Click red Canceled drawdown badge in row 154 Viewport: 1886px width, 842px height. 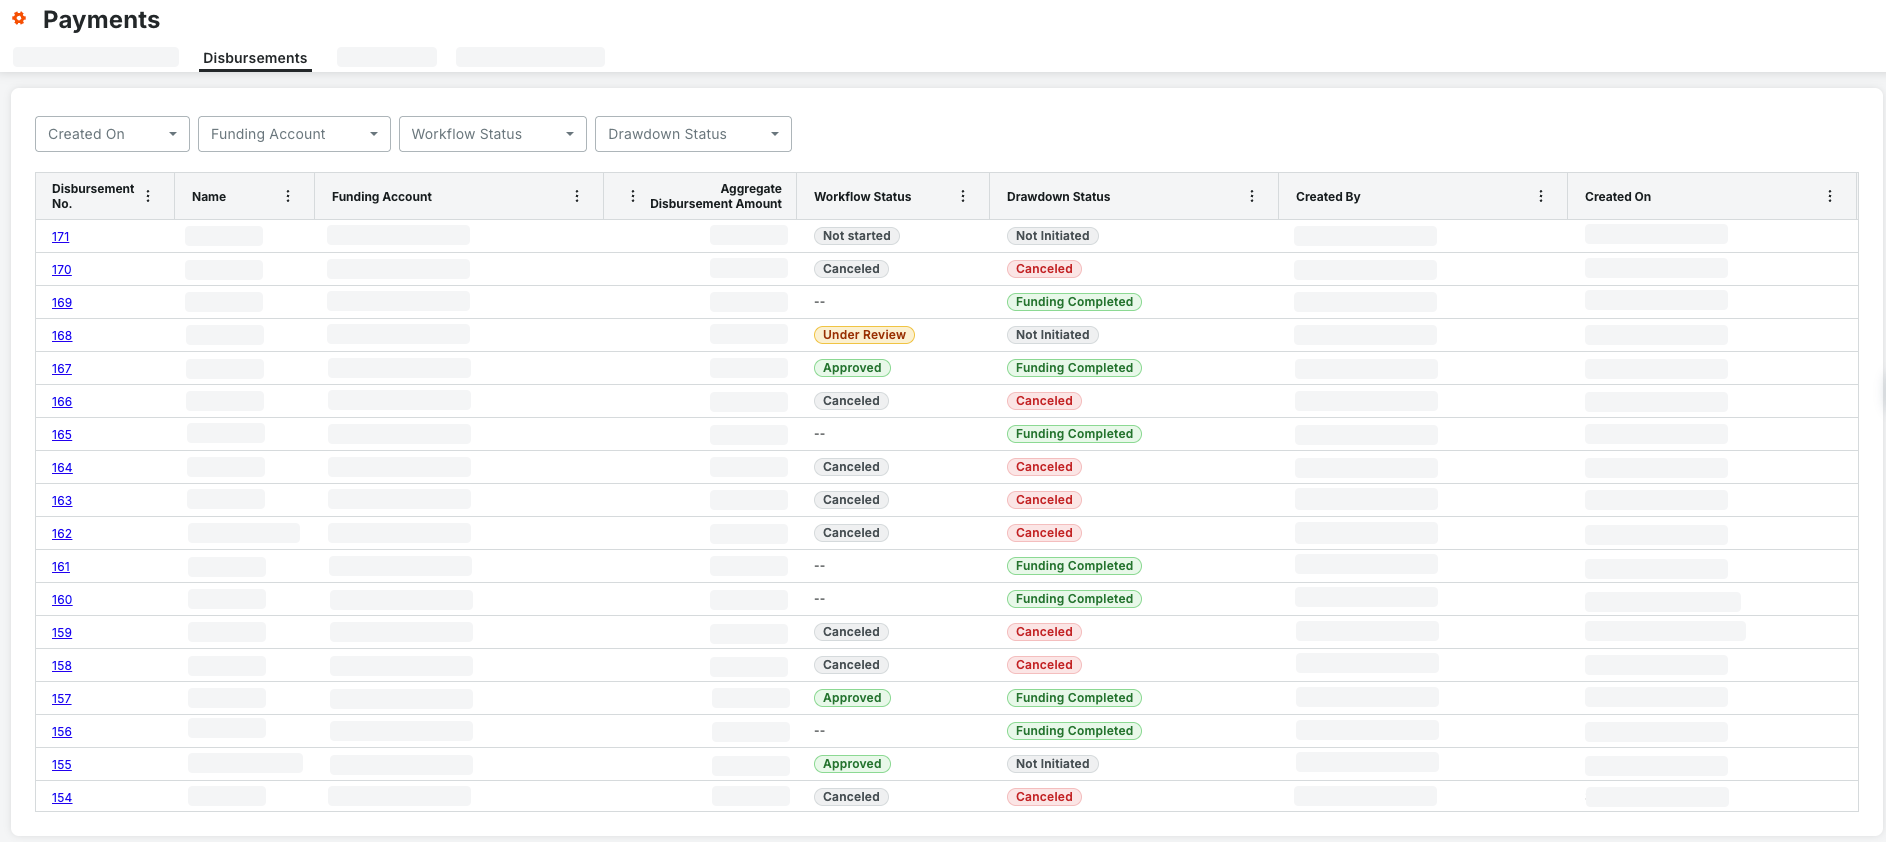tap(1044, 797)
